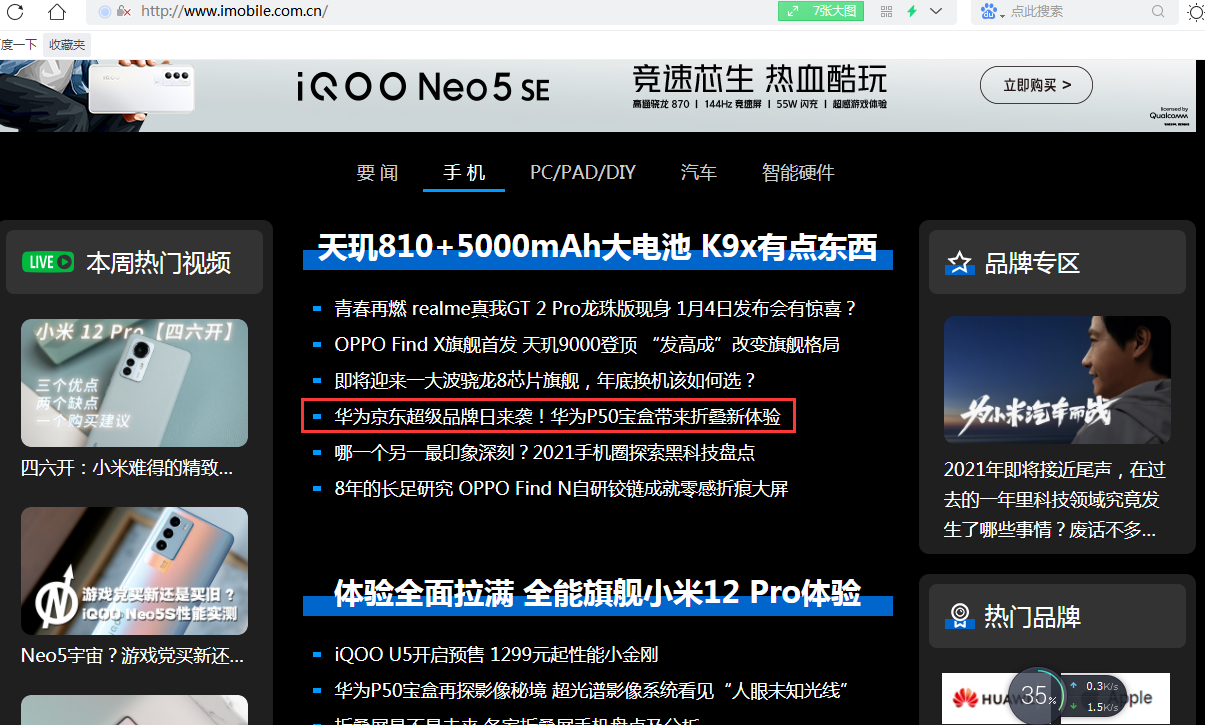
Task: Reload the page with refresh icon
Action: click(x=15, y=12)
